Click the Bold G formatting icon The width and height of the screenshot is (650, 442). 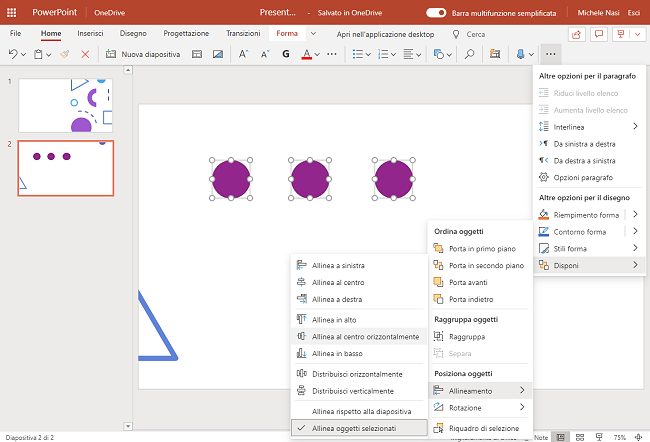tap(286, 54)
